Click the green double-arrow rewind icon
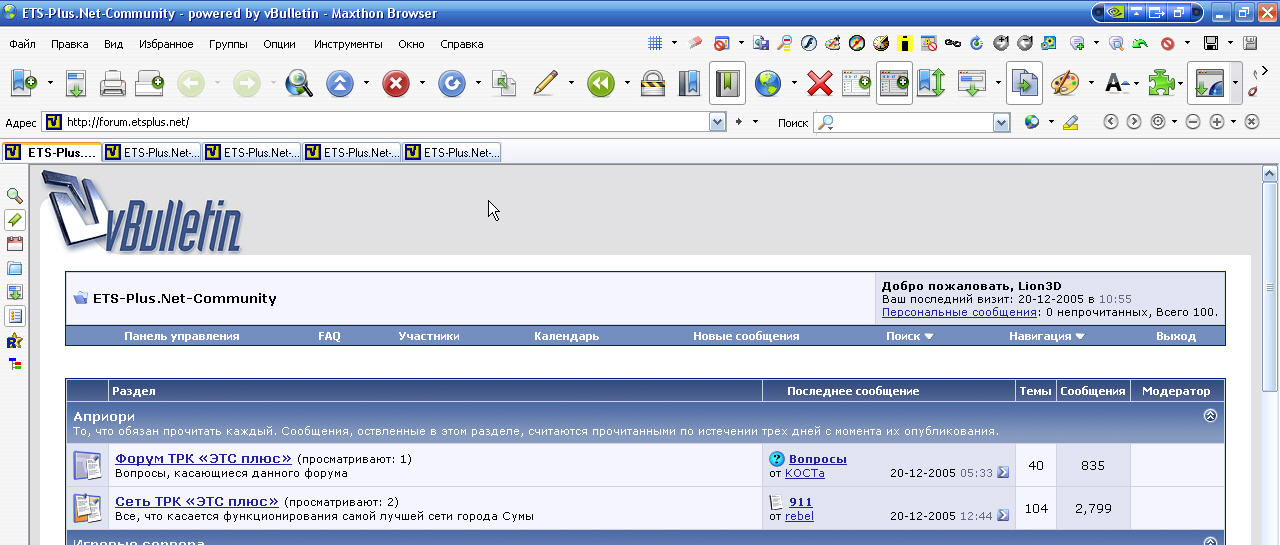Image resolution: width=1280 pixels, height=545 pixels. click(x=600, y=84)
